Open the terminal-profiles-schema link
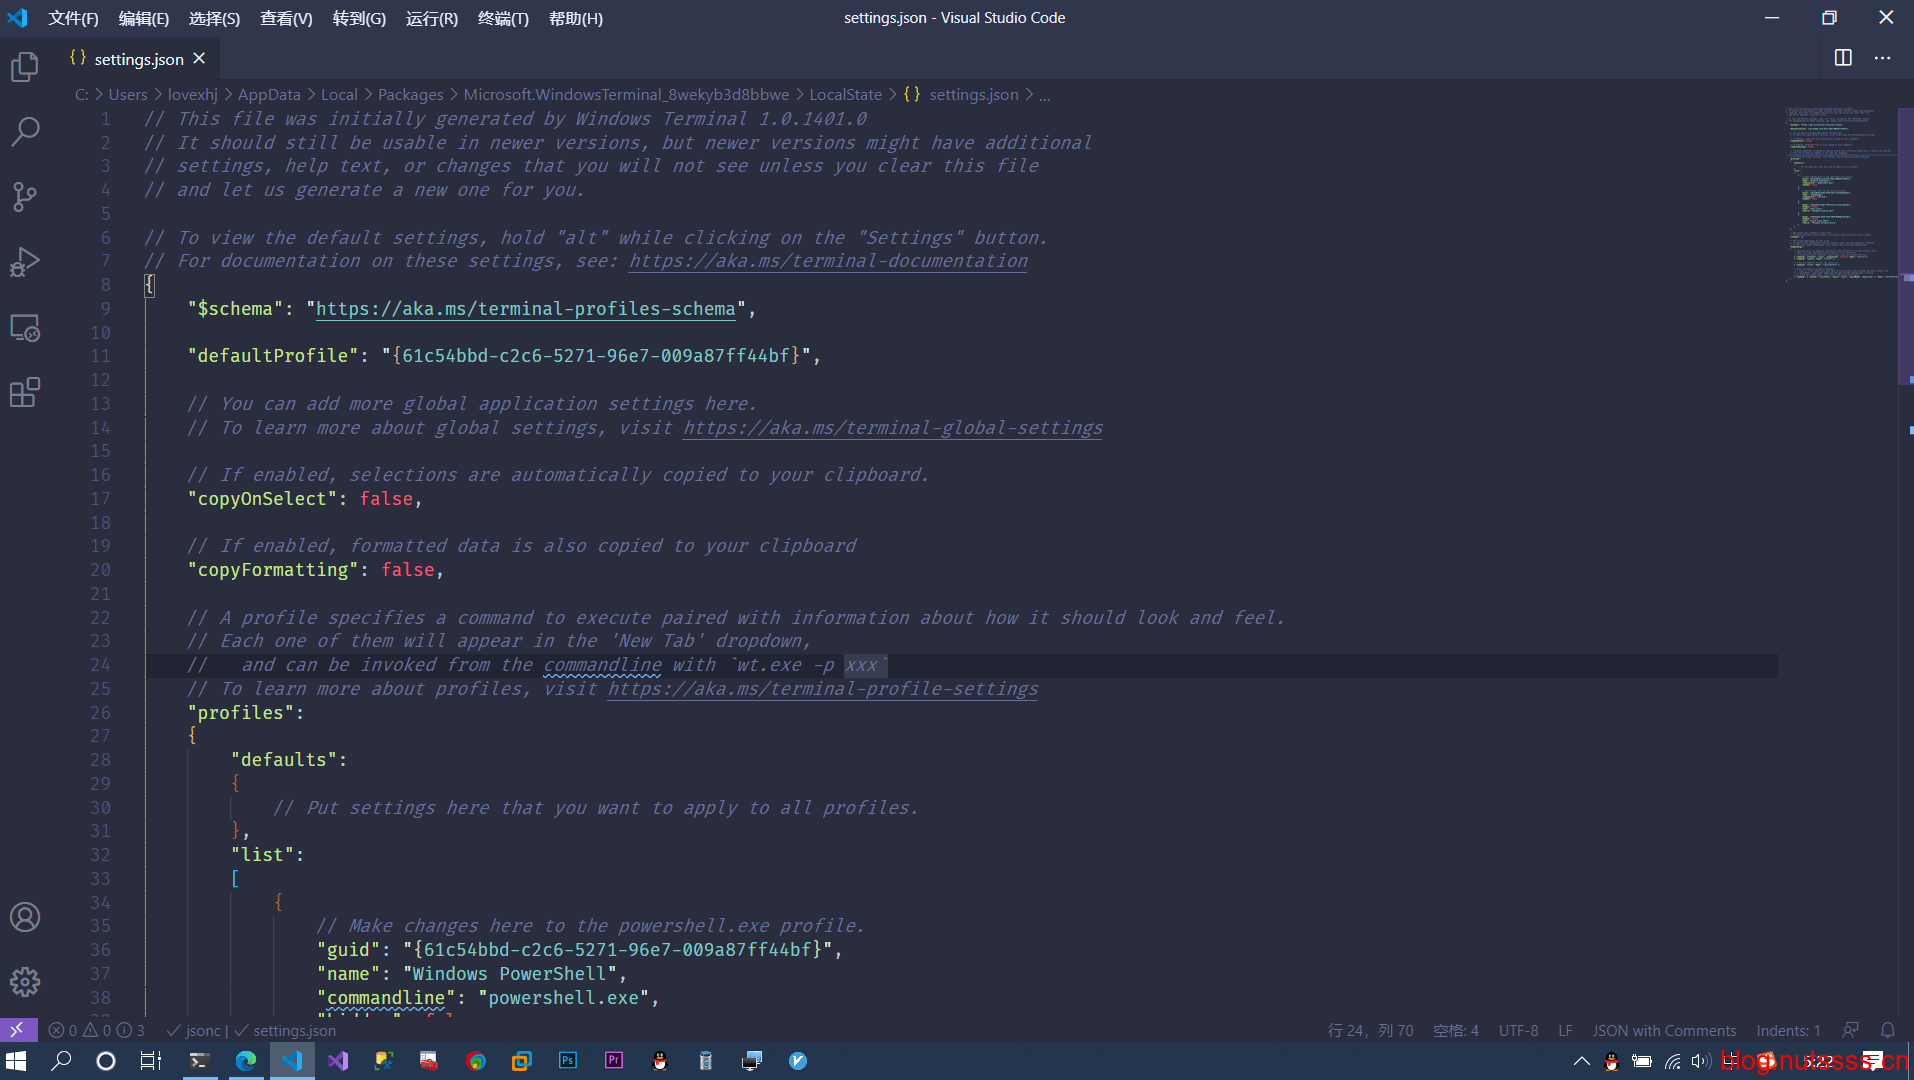The image size is (1914, 1080). pyautogui.click(x=526, y=309)
